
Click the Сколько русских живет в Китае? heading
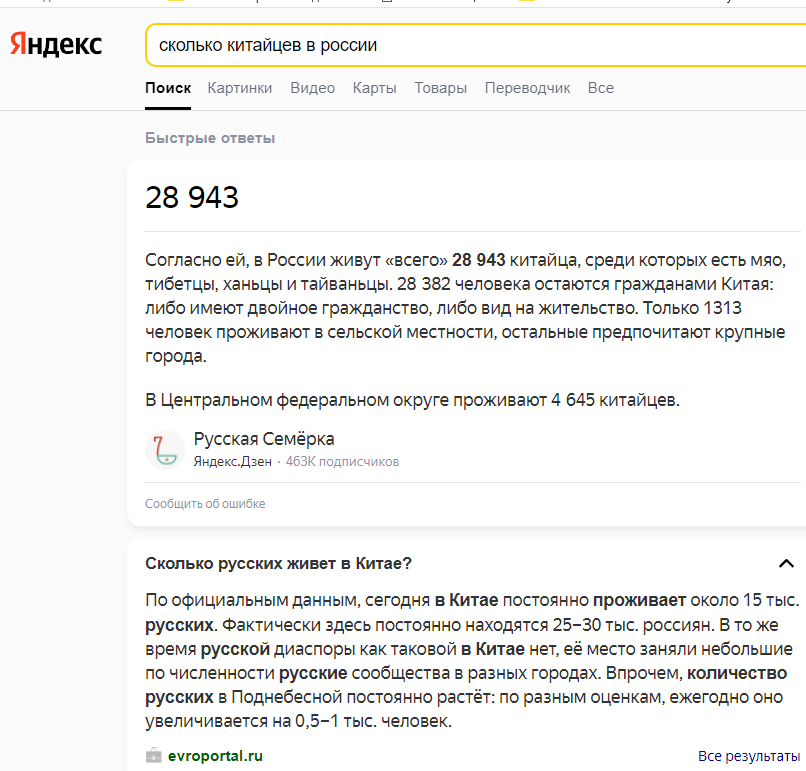[x=278, y=563]
